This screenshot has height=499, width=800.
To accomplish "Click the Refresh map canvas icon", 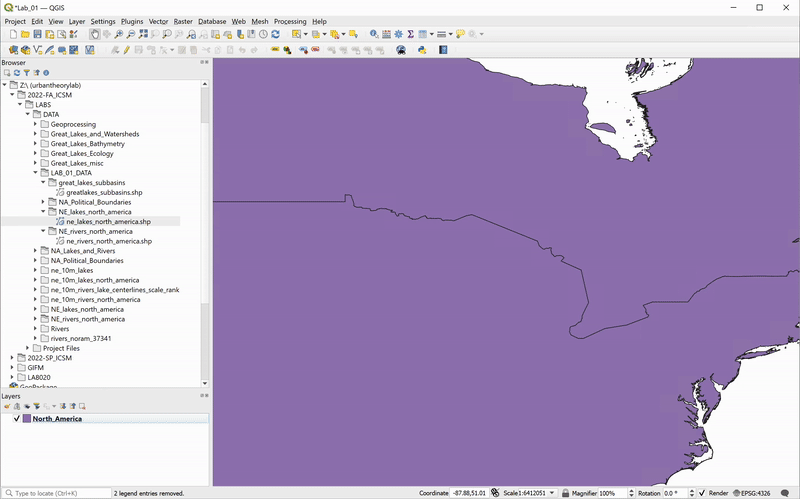I will pos(275,34).
